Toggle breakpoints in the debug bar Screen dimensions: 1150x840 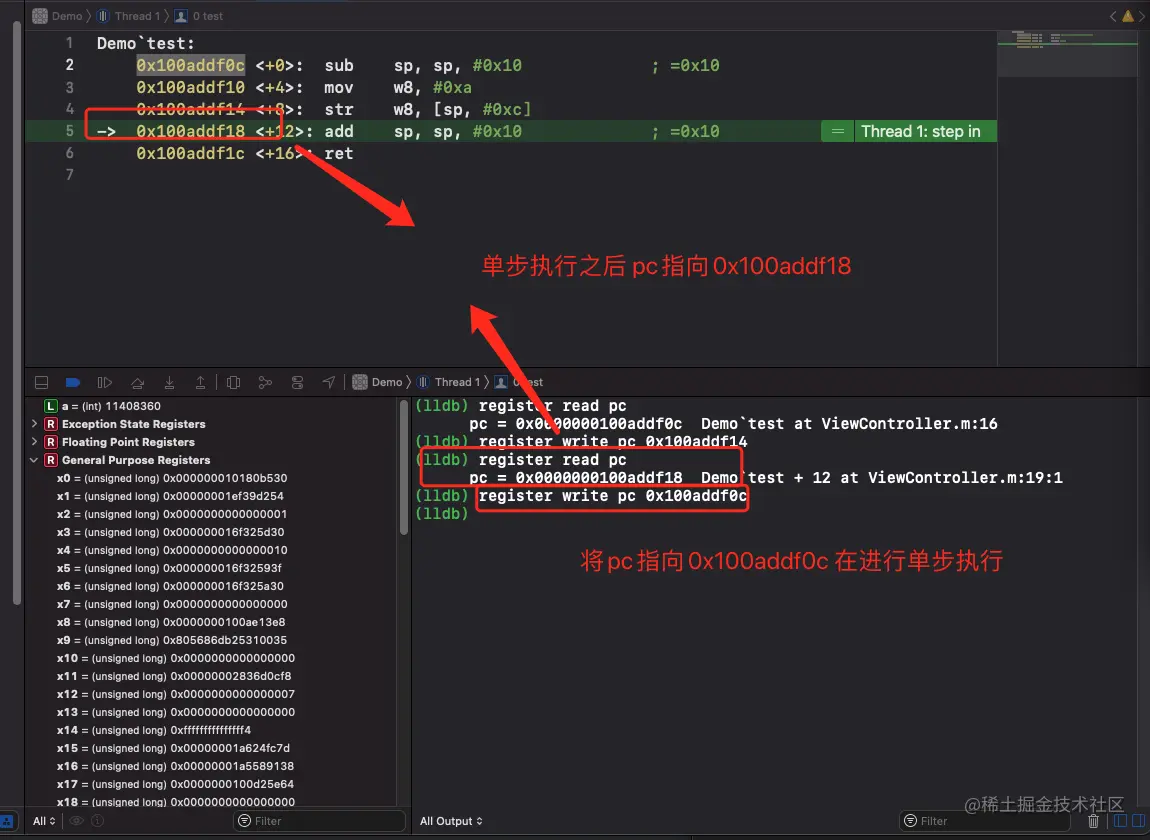click(x=72, y=382)
